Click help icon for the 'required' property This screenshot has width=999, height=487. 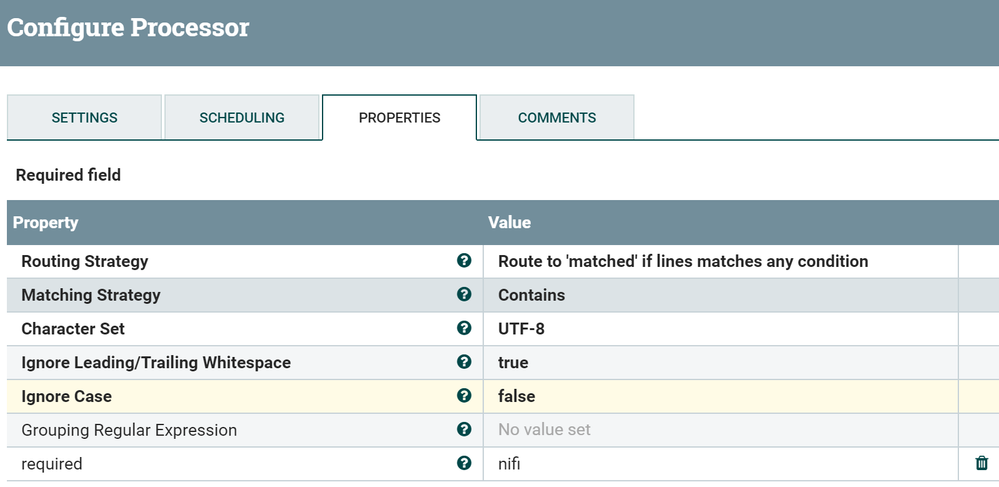tap(464, 463)
